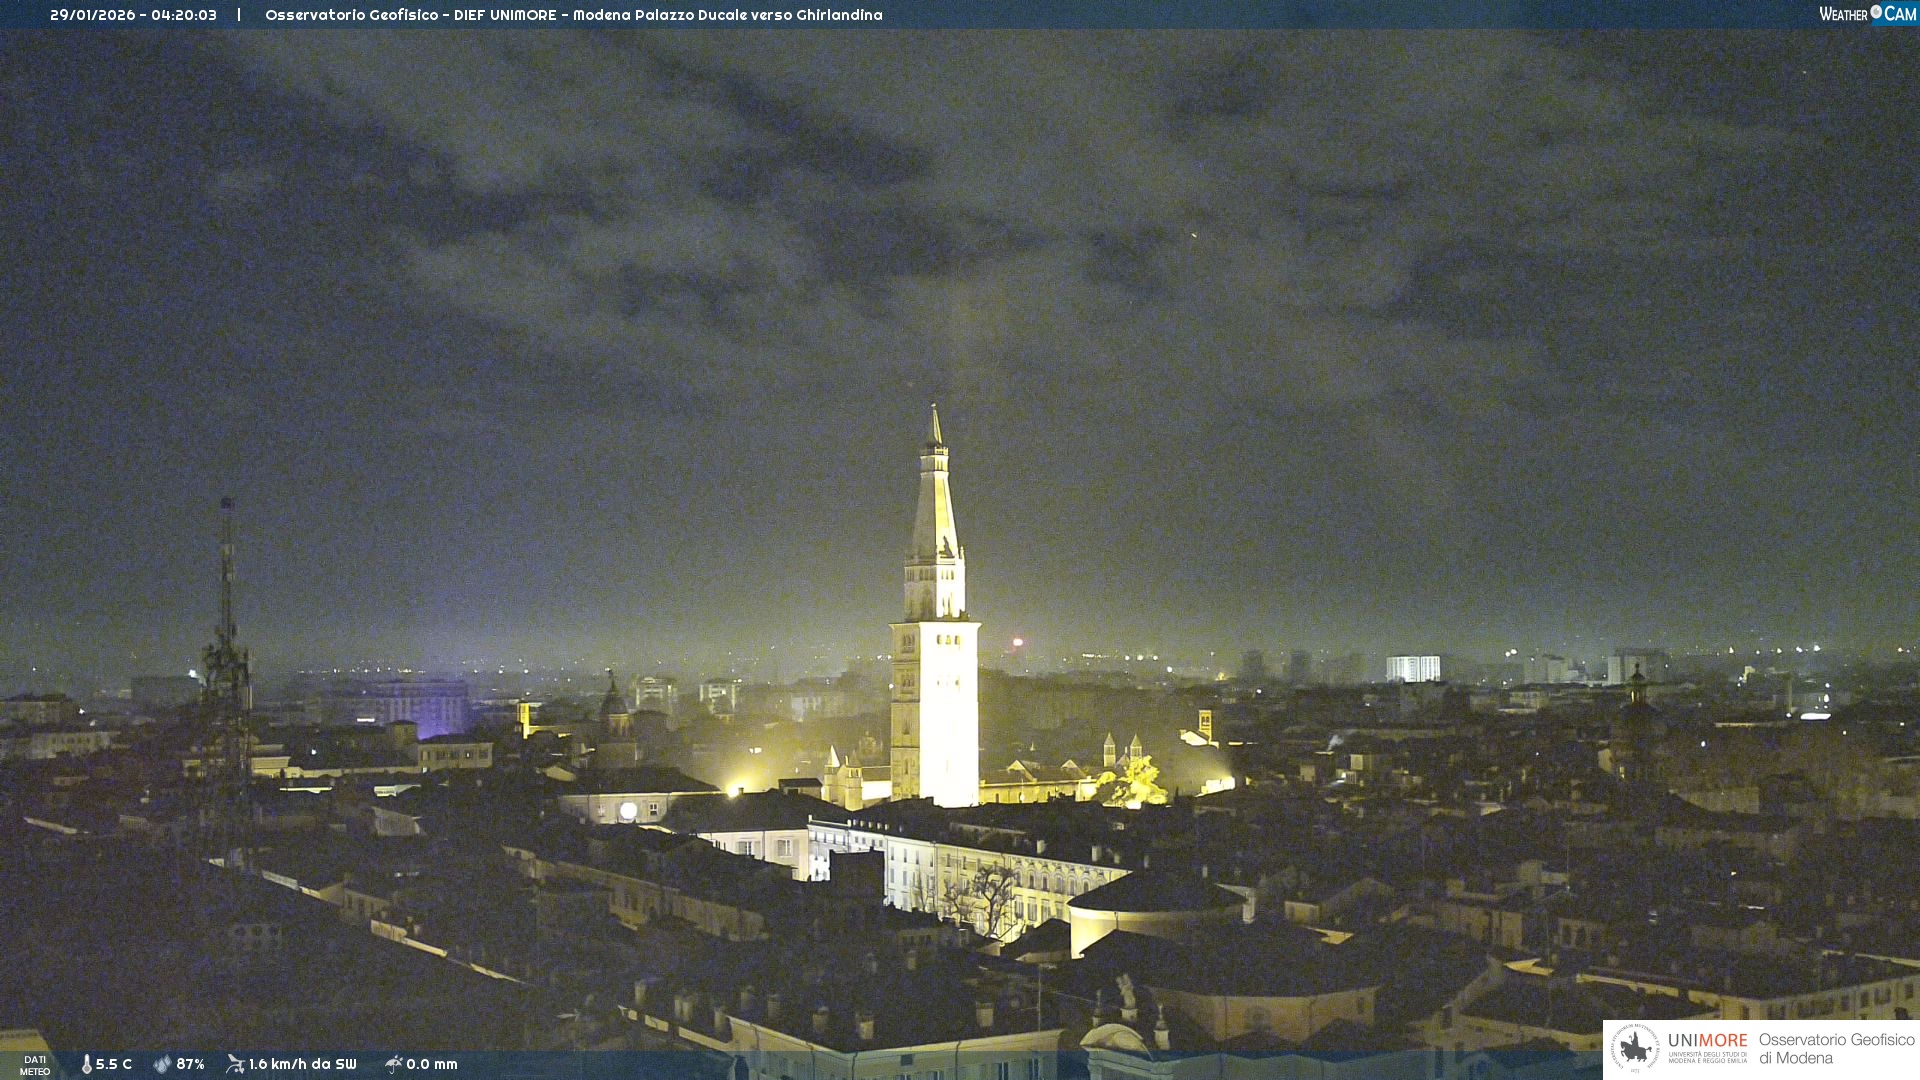Select the 1.6 km/h da SW wind reading
The width and height of the screenshot is (1920, 1080).
tap(302, 1064)
